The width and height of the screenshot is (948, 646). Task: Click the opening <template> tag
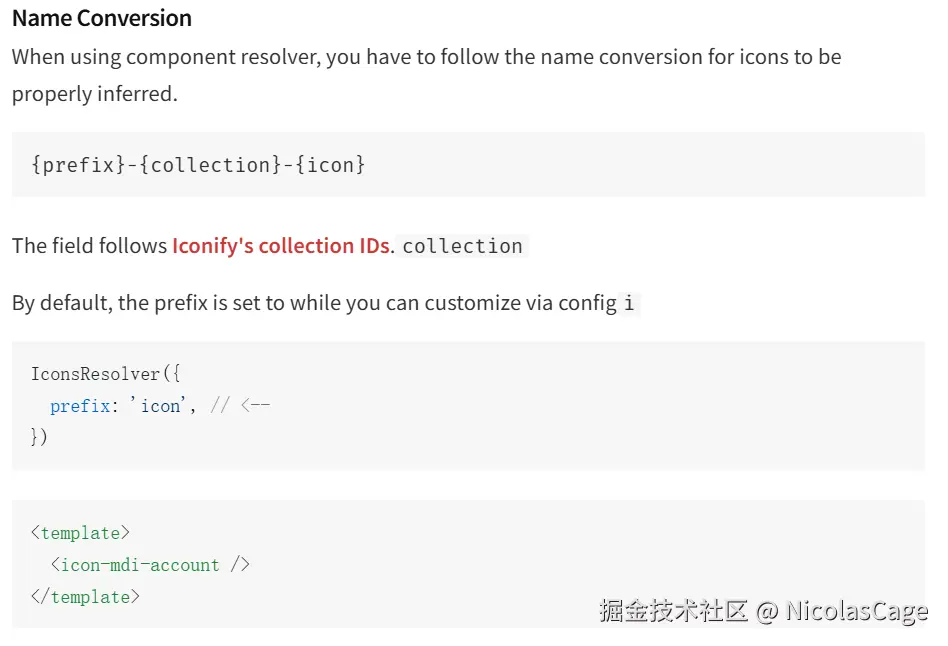[80, 533]
